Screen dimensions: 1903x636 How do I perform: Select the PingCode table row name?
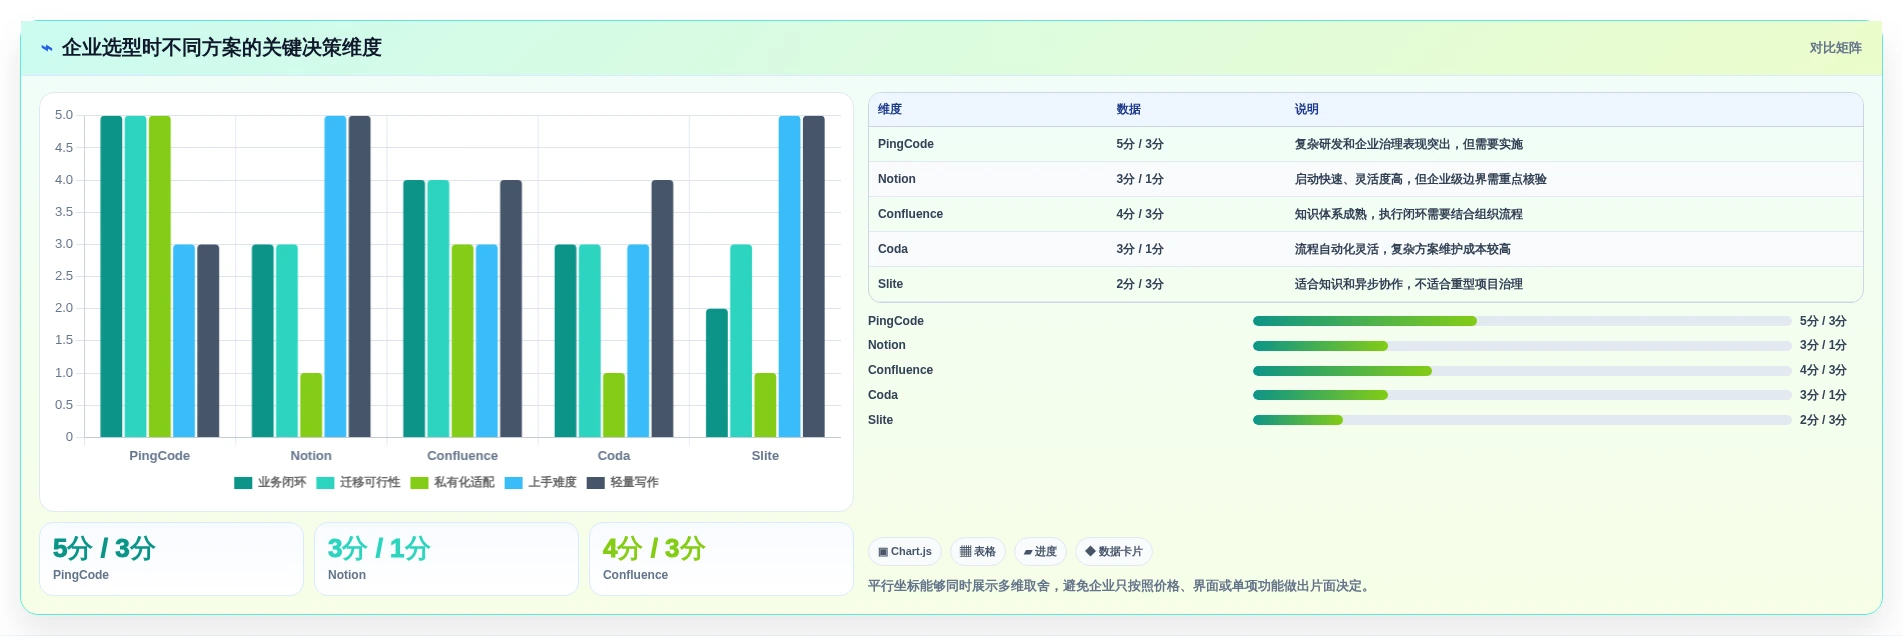(x=906, y=144)
